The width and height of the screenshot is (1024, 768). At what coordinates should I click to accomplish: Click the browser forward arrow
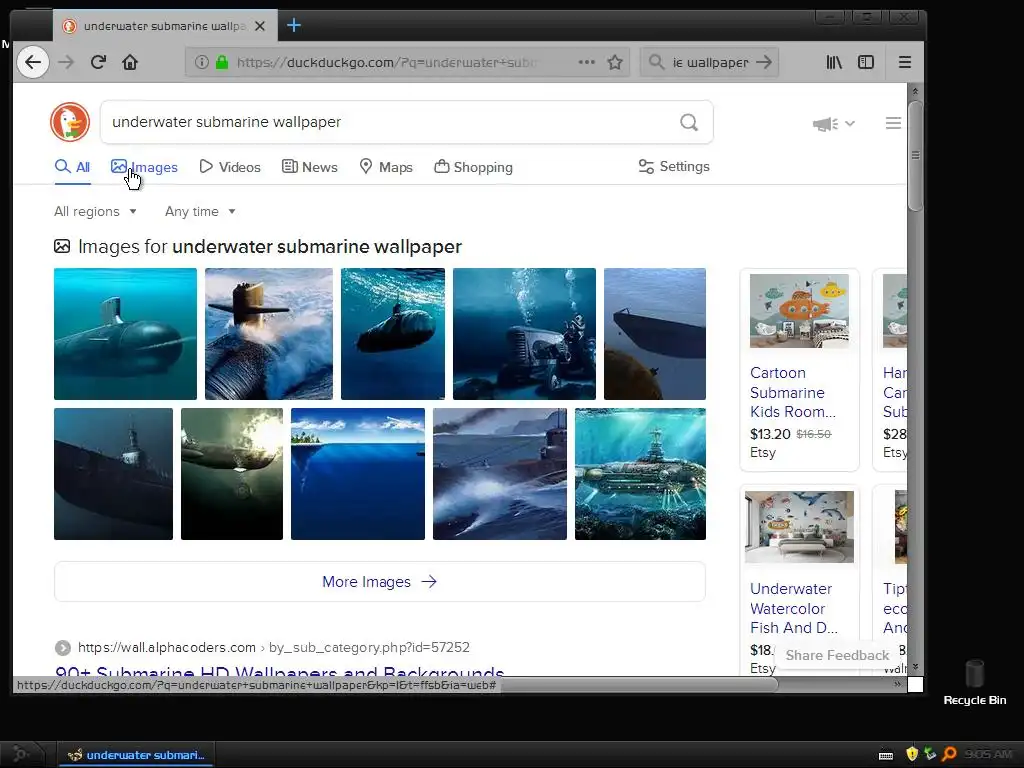point(66,62)
